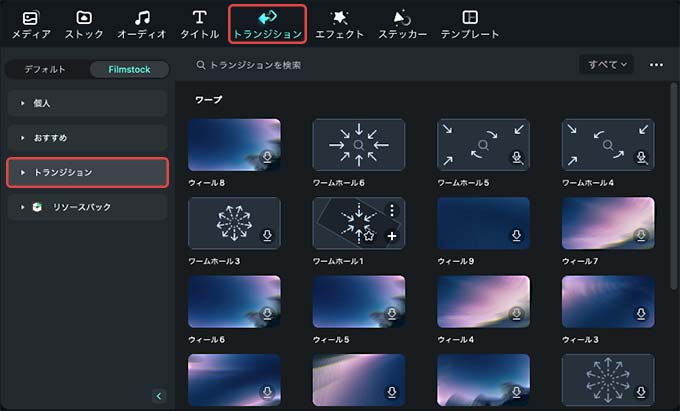Expand the 個人 category
680x411 pixels.
point(87,103)
